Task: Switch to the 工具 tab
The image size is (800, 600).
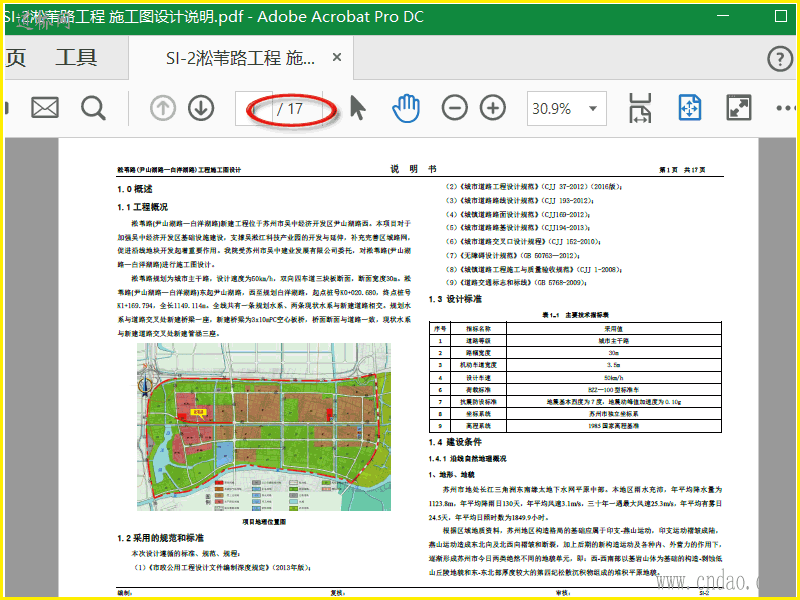Action: click(x=76, y=58)
